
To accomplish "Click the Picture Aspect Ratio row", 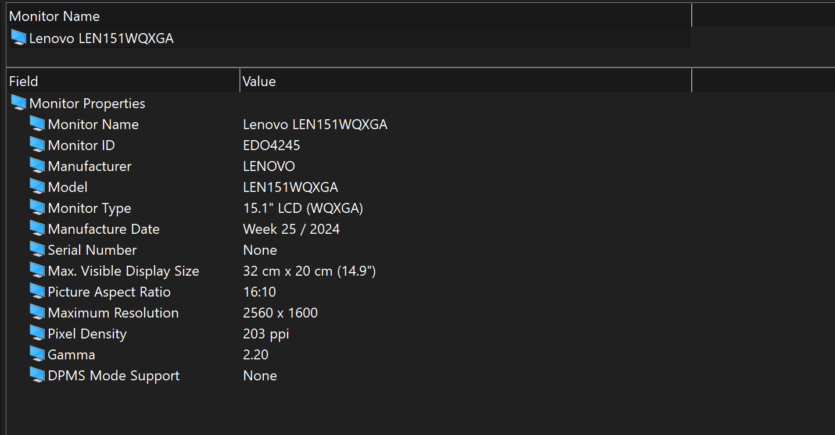I will click(x=349, y=292).
